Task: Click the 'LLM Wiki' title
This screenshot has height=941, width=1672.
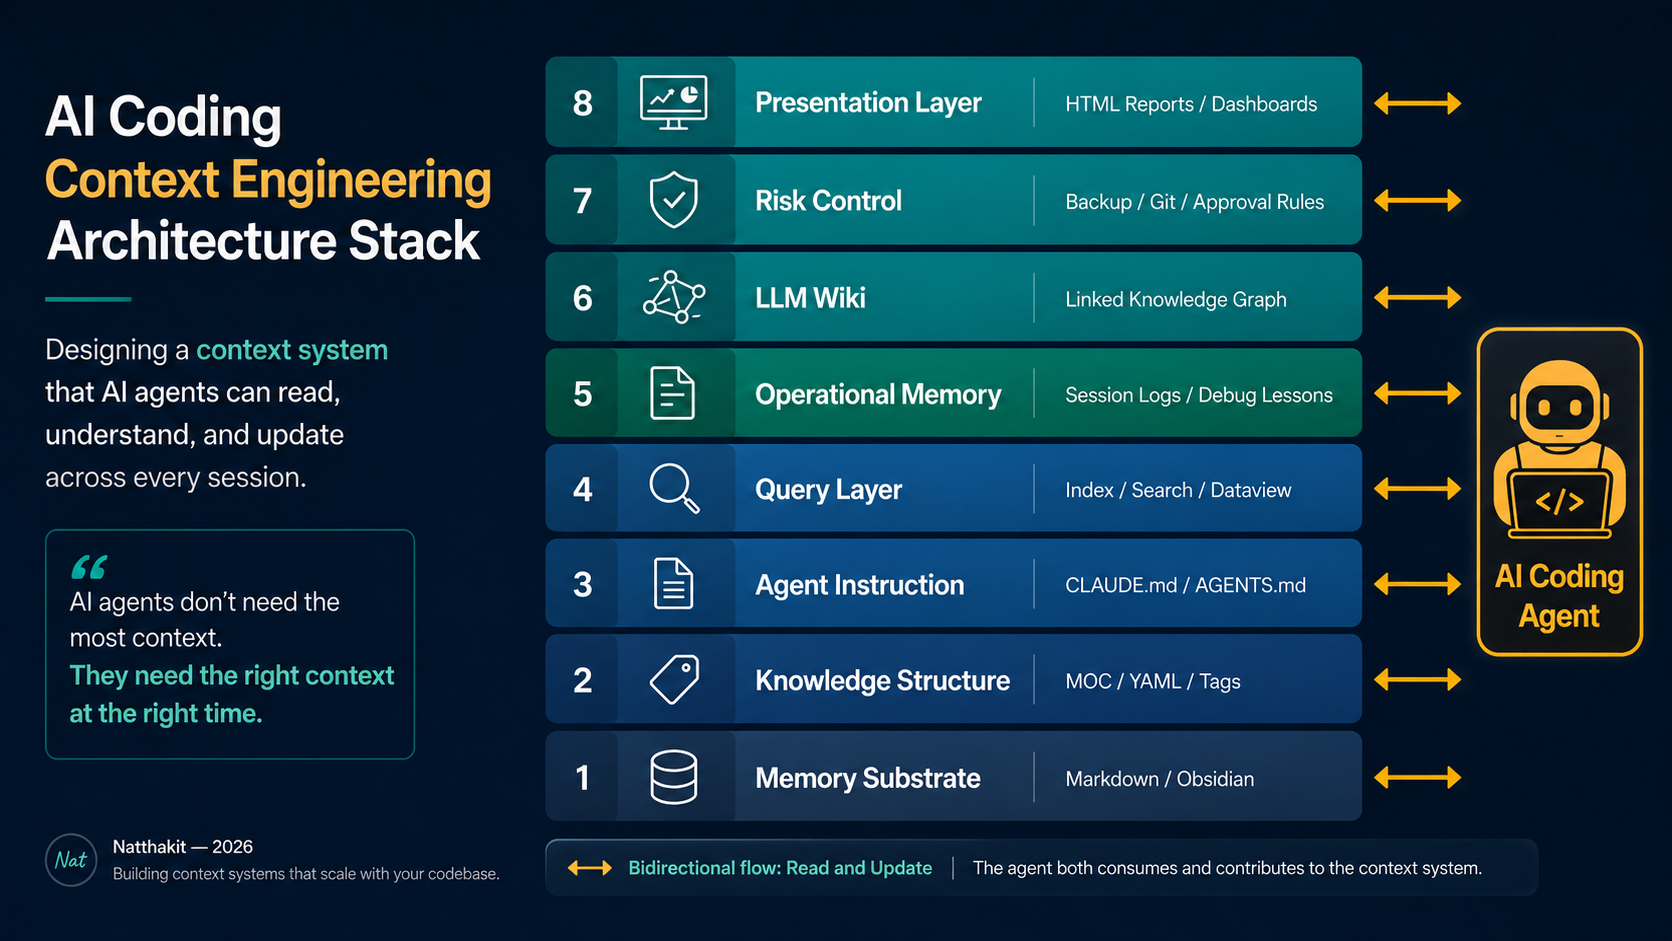Action: click(810, 298)
